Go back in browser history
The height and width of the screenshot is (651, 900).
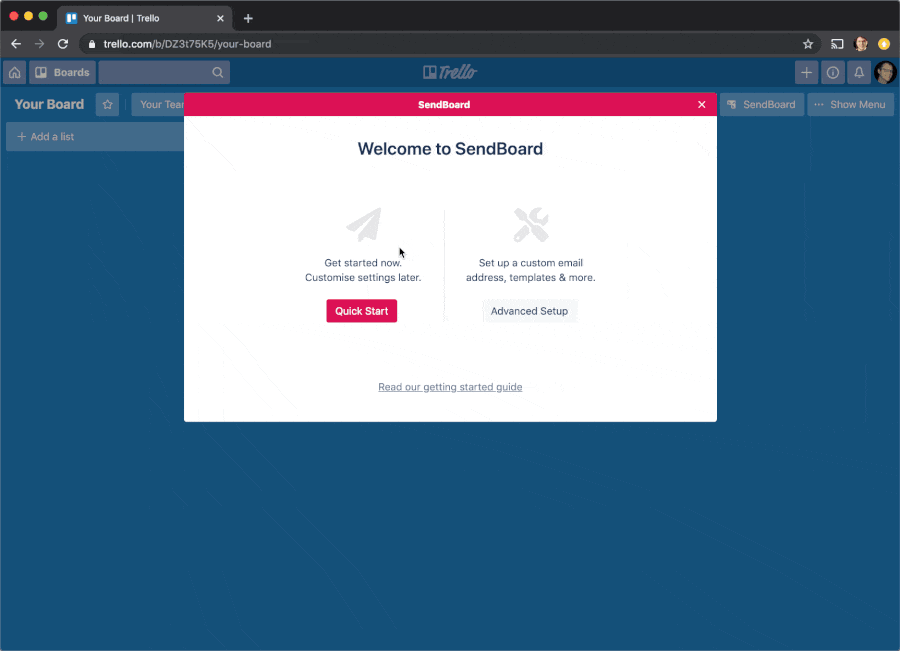(16, 44)
